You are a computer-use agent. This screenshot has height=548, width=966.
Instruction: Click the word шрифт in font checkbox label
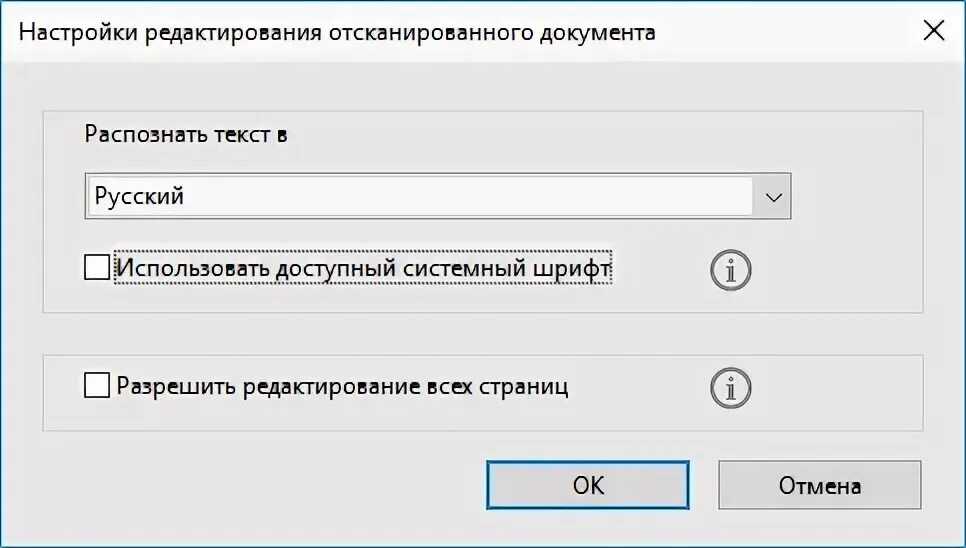click(x=572, y=269)
